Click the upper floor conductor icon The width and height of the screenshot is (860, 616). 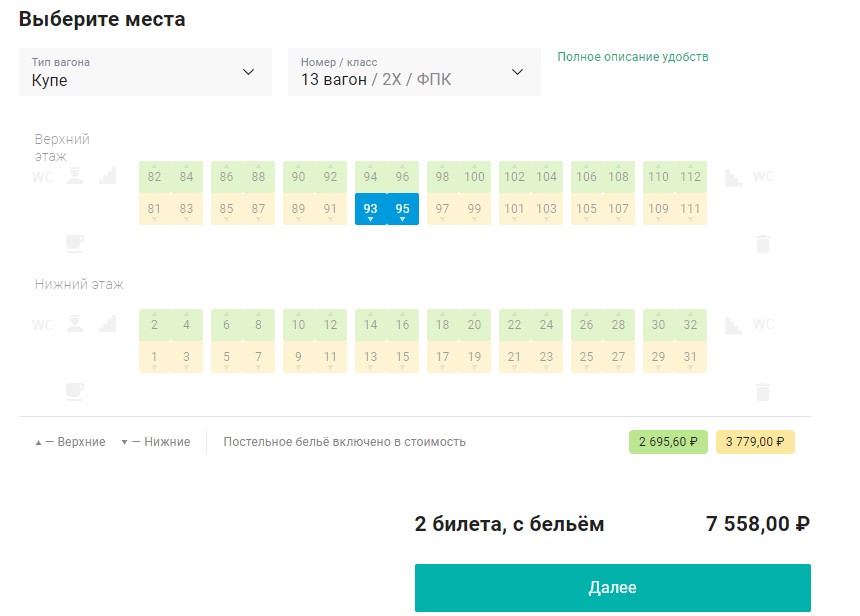tap(75, 177)
